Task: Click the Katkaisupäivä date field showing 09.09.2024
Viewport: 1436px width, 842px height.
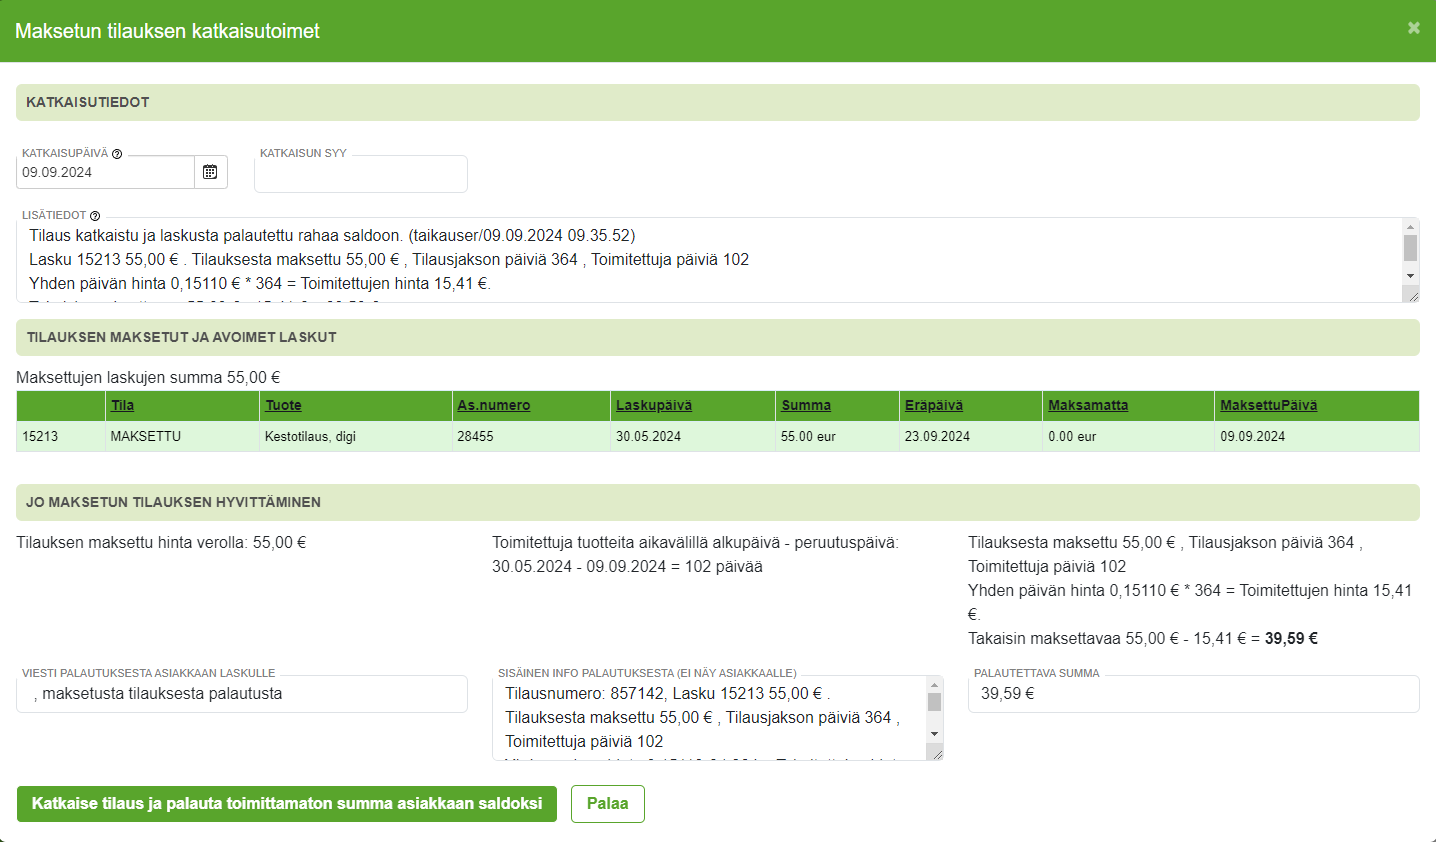Action: (x=106, y=172)
